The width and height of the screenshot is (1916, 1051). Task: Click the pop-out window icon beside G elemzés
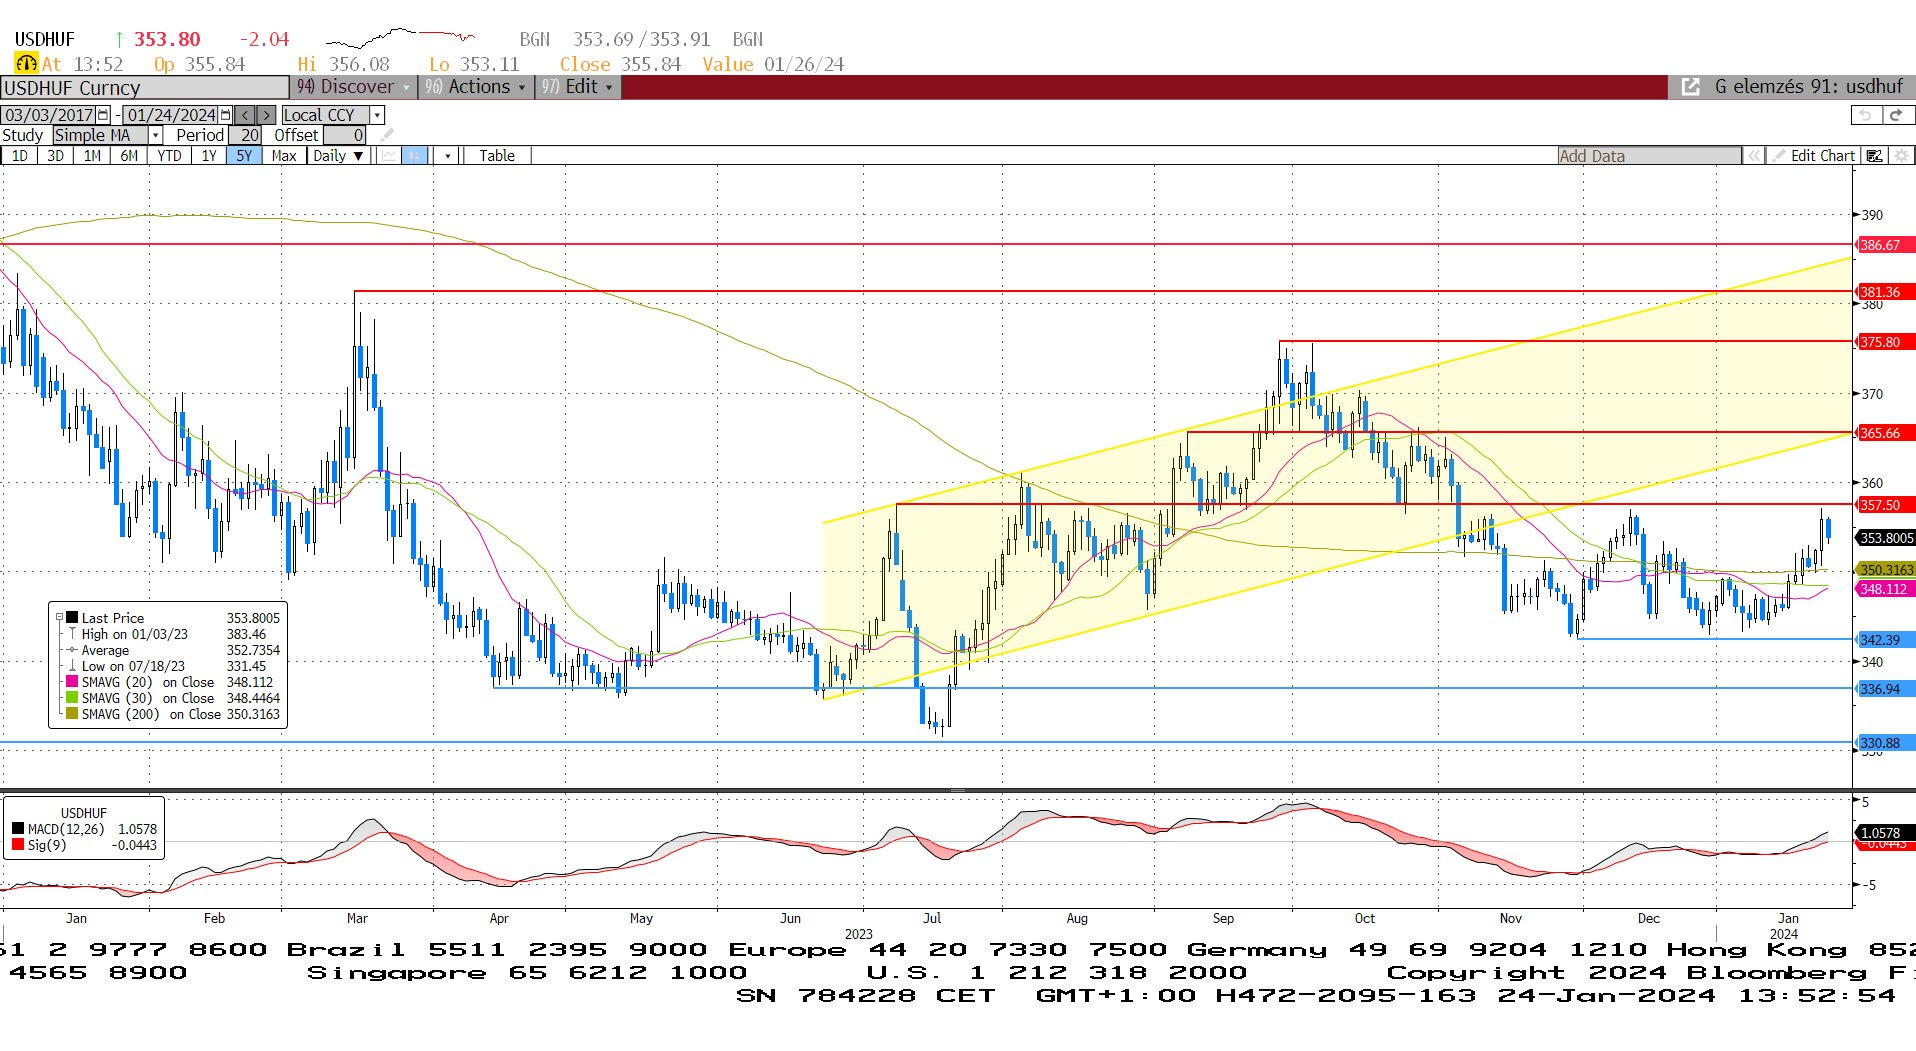coord(1691,87)
